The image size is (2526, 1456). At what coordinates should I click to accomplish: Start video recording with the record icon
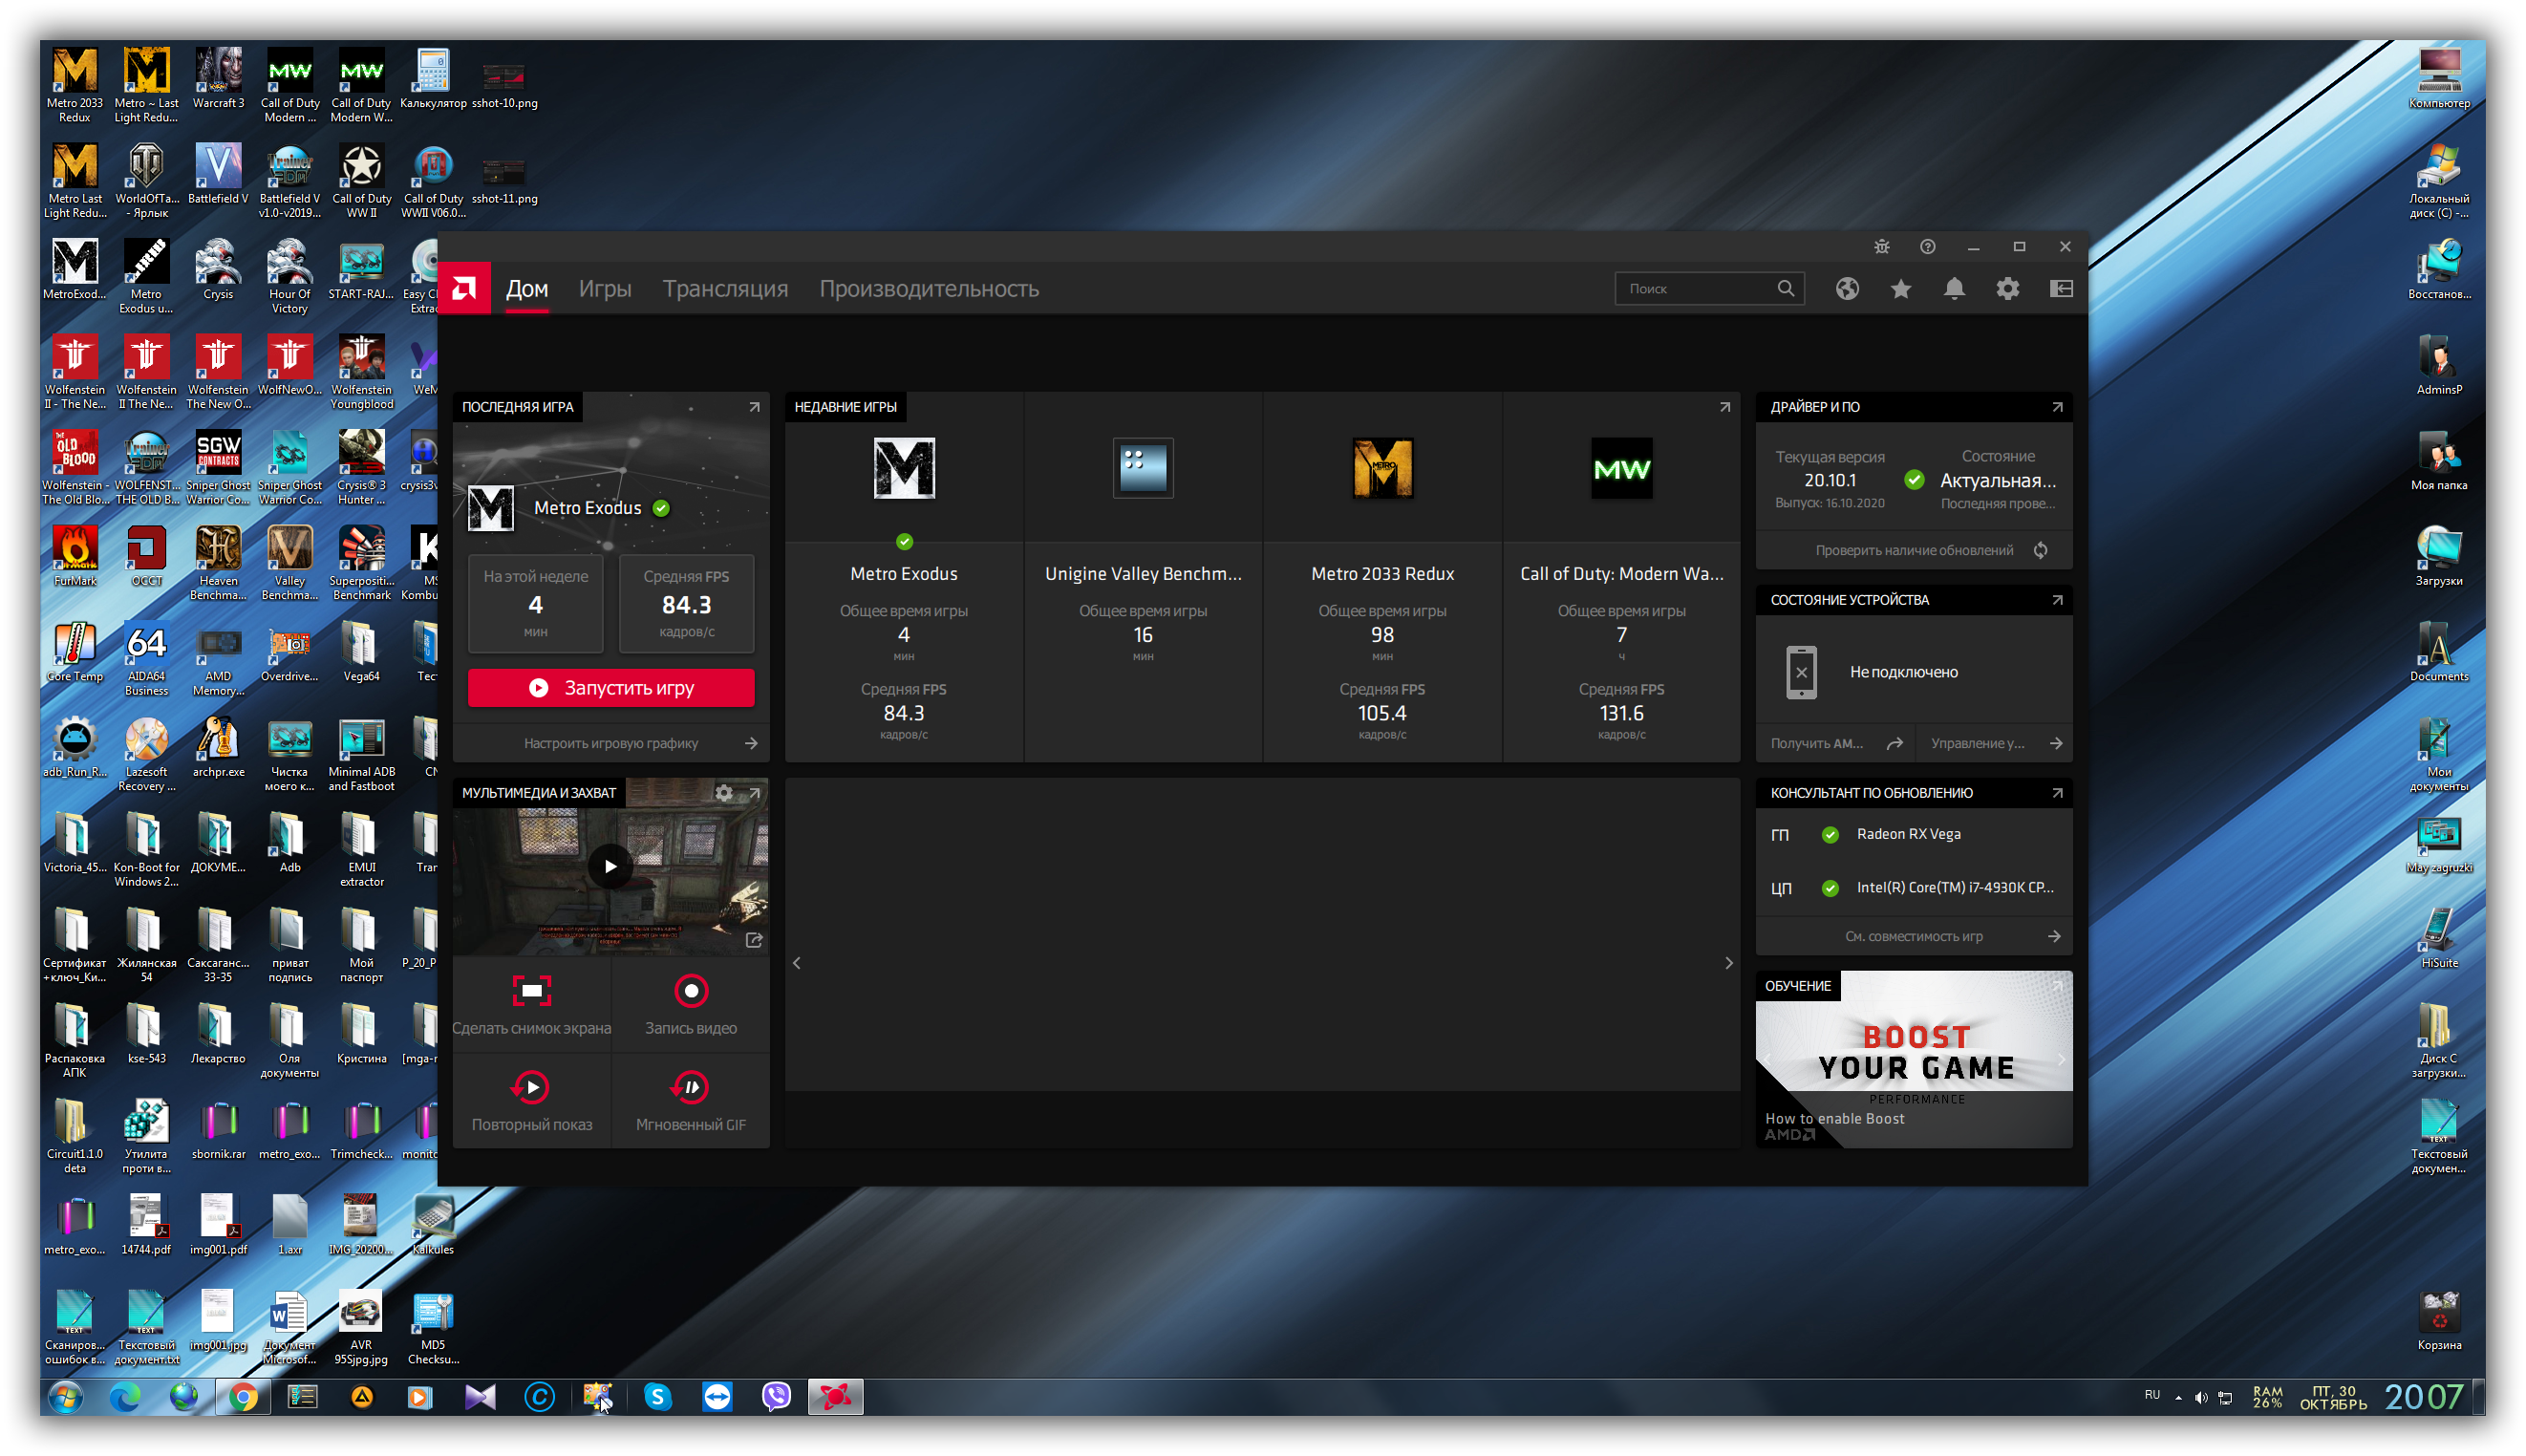[690, 991]
